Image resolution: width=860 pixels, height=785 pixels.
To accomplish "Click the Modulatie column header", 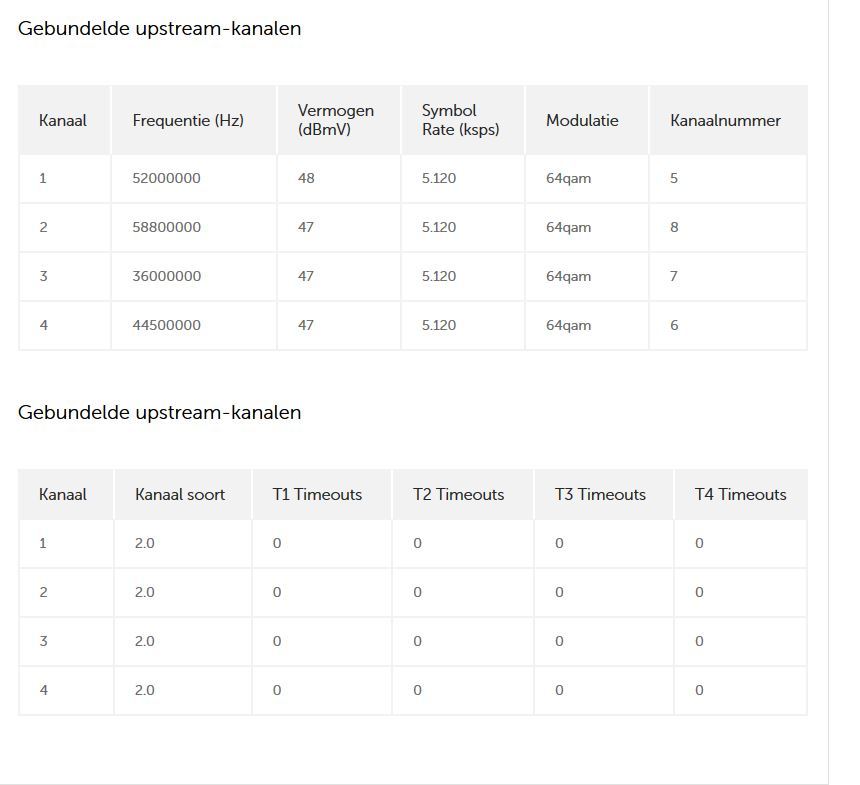I will coord(582,120).
